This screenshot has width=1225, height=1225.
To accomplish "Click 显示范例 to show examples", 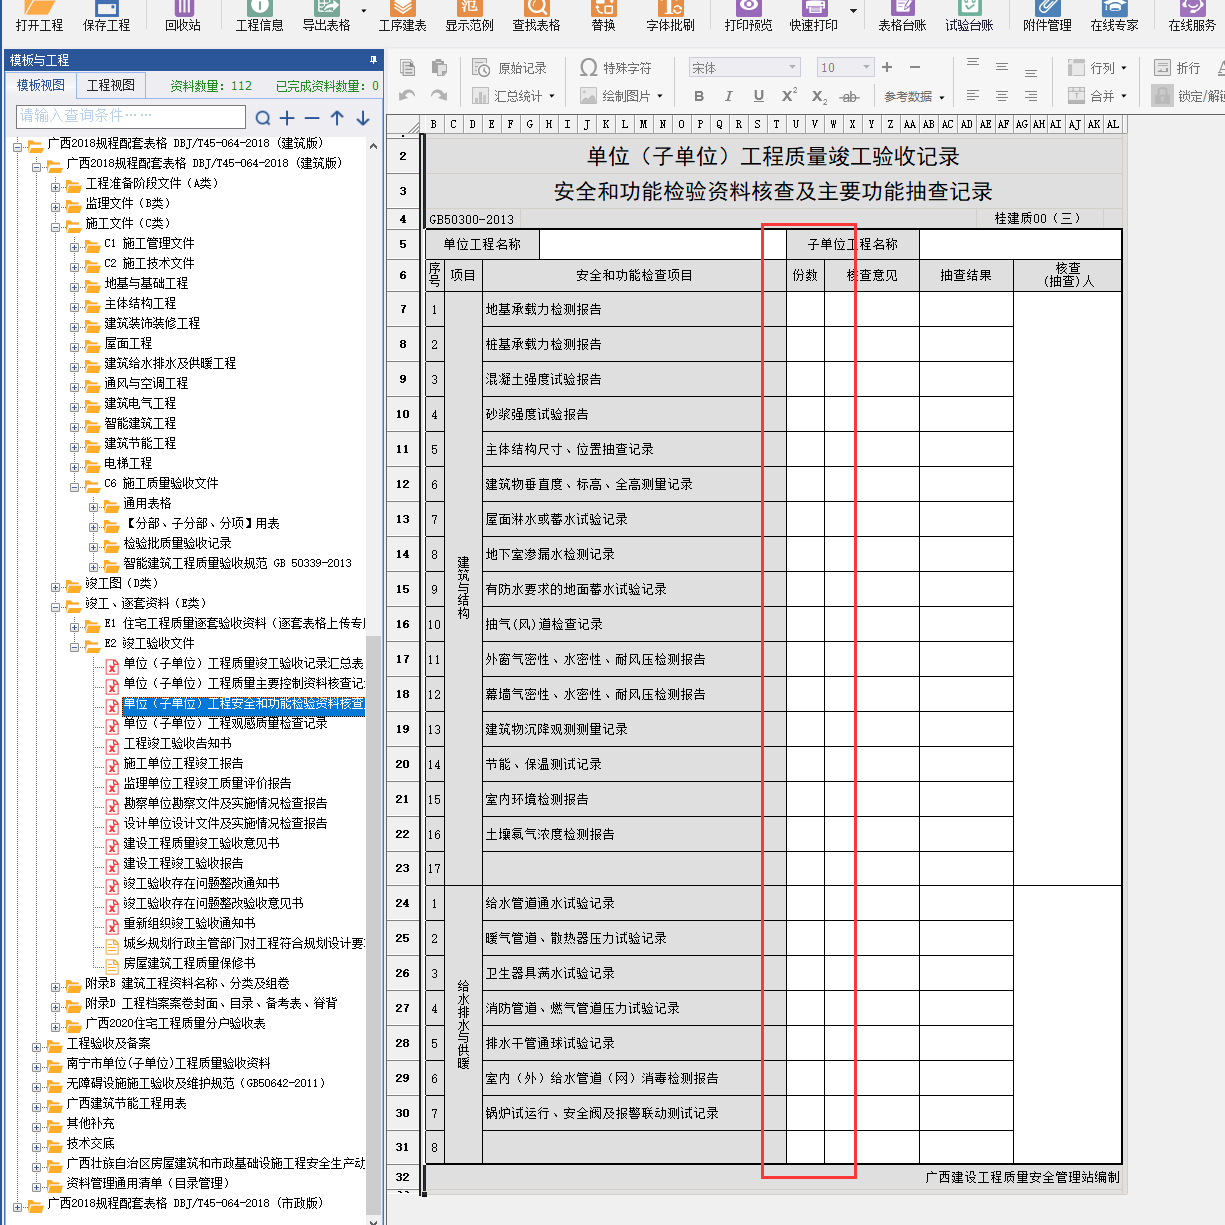I will tap(470, 17).
